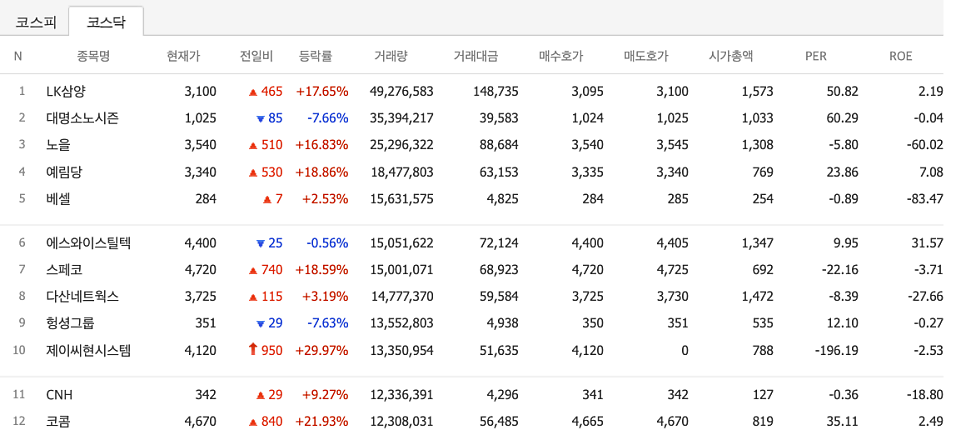Click 헝셩그룹's down-arrow next to 29

(260, 323)
